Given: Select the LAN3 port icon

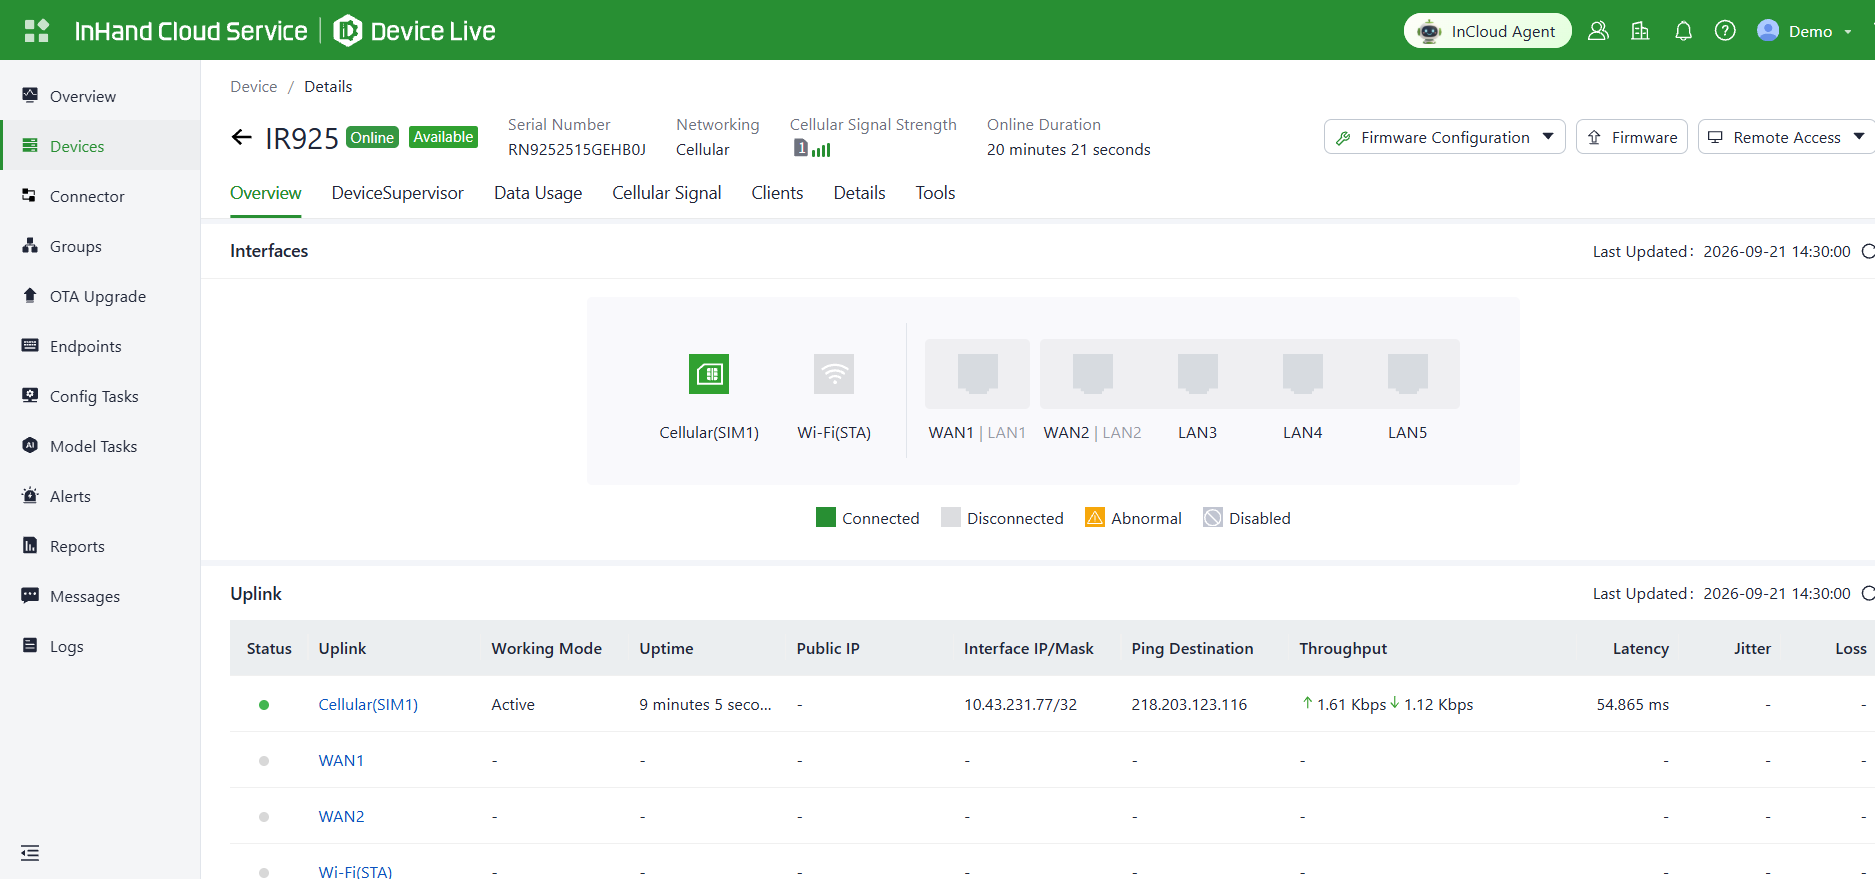Looking at the screenshot, I should pos(1197,373).
